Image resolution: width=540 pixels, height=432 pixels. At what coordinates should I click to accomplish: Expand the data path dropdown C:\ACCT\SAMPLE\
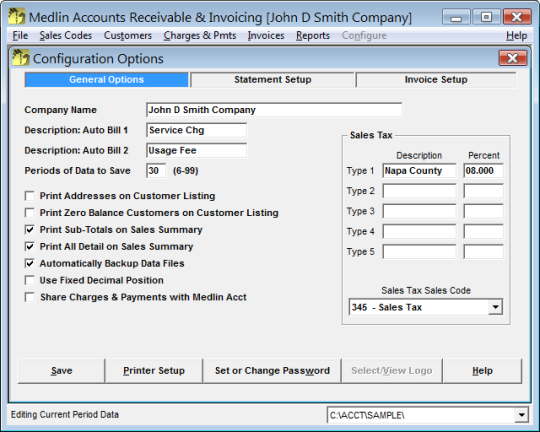click(x=521, y=415)
